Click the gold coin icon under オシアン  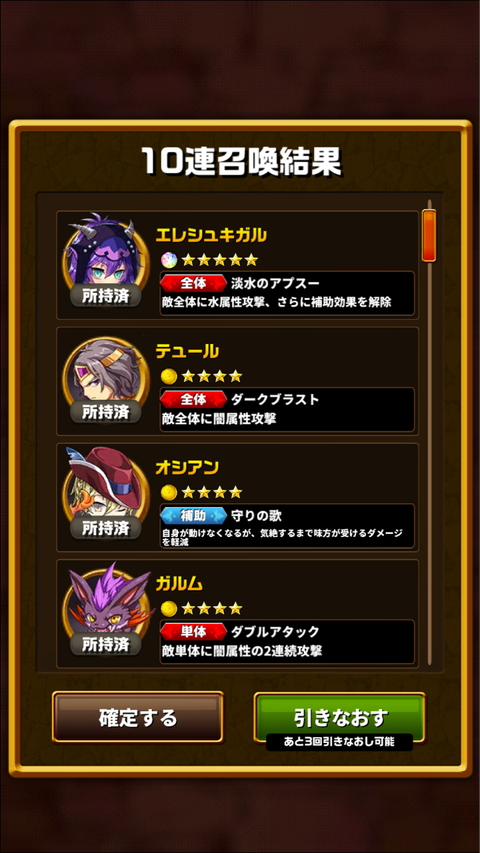tap(169, 492)
